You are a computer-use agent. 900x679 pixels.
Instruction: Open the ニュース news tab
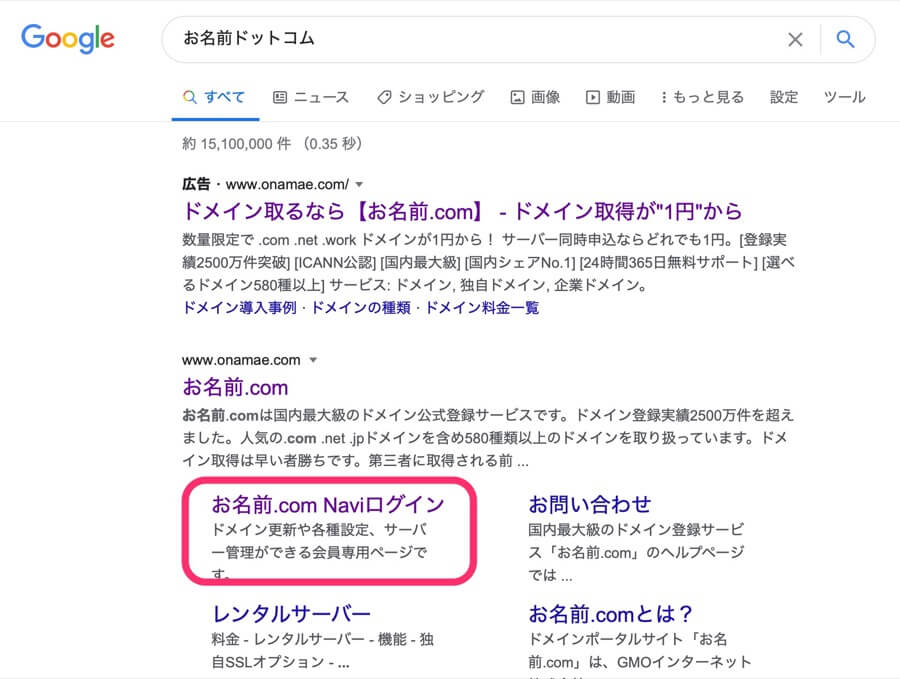click(x=311, y=97)
